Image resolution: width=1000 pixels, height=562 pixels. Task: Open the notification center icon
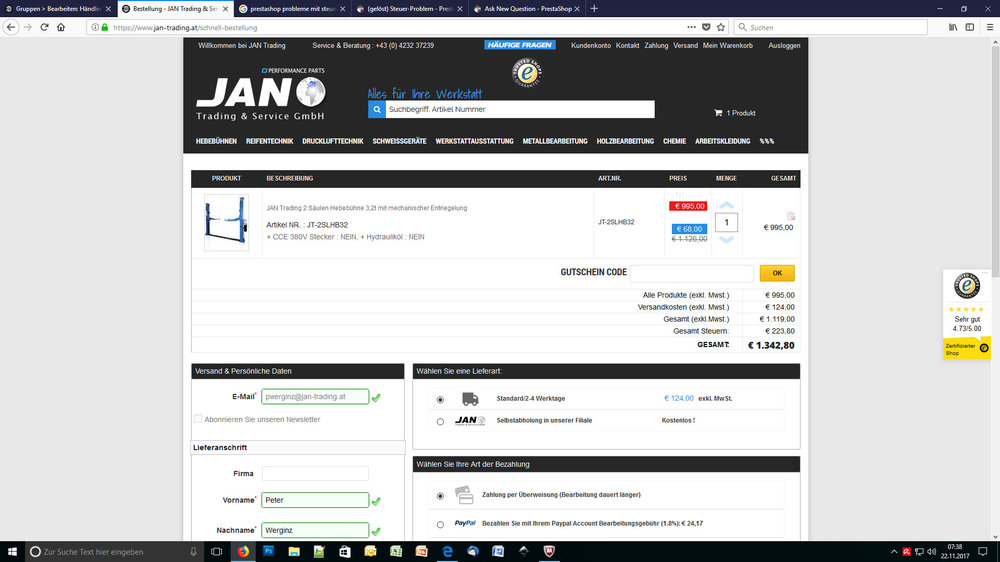983,552
